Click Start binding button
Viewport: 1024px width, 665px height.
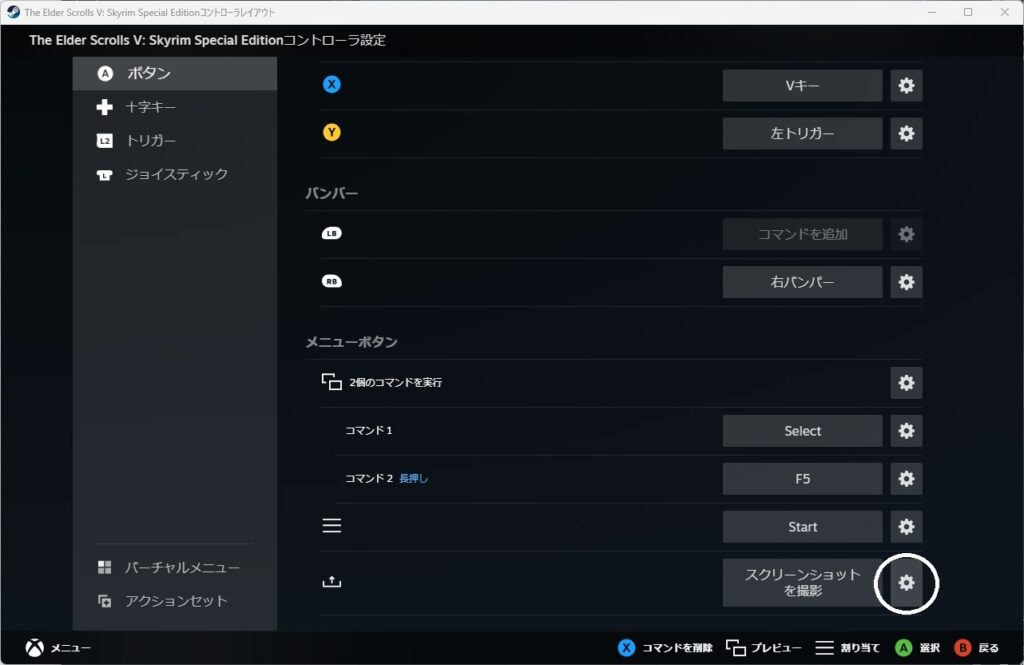coord(803,527)
